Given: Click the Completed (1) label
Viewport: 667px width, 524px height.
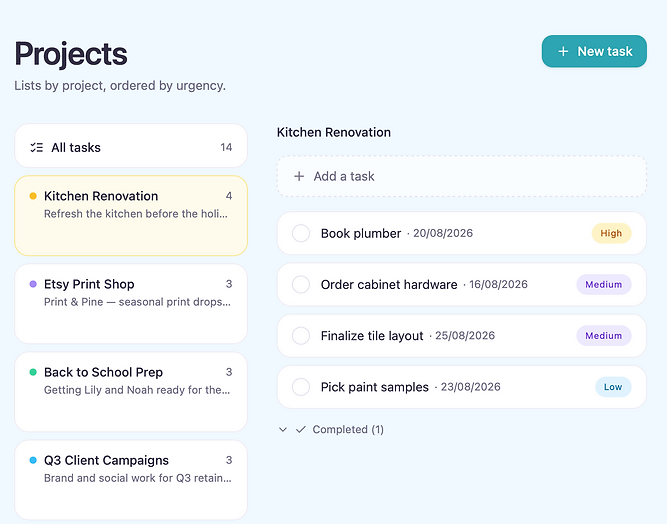Looking at the screenshot, I should click(x=348, y=430).
